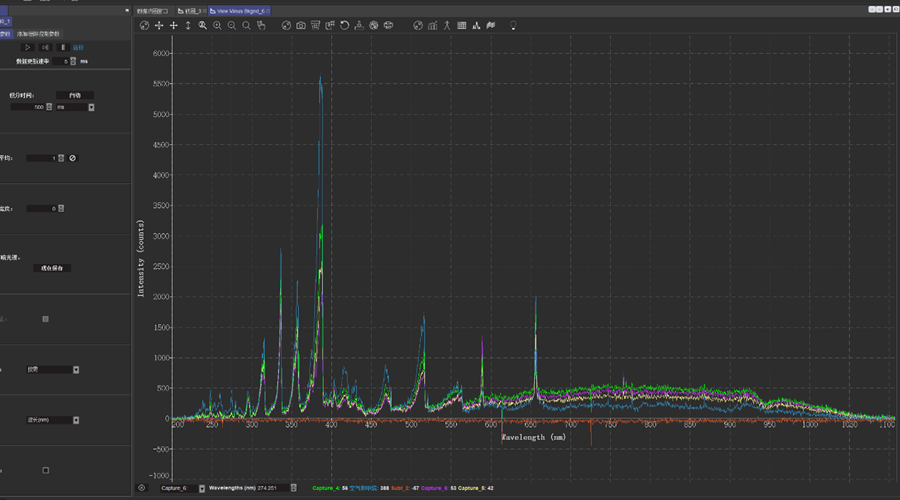The width and height of the screenshot is (900, 500).
Task: Open the data table grid icon
Action: (461, 25)
